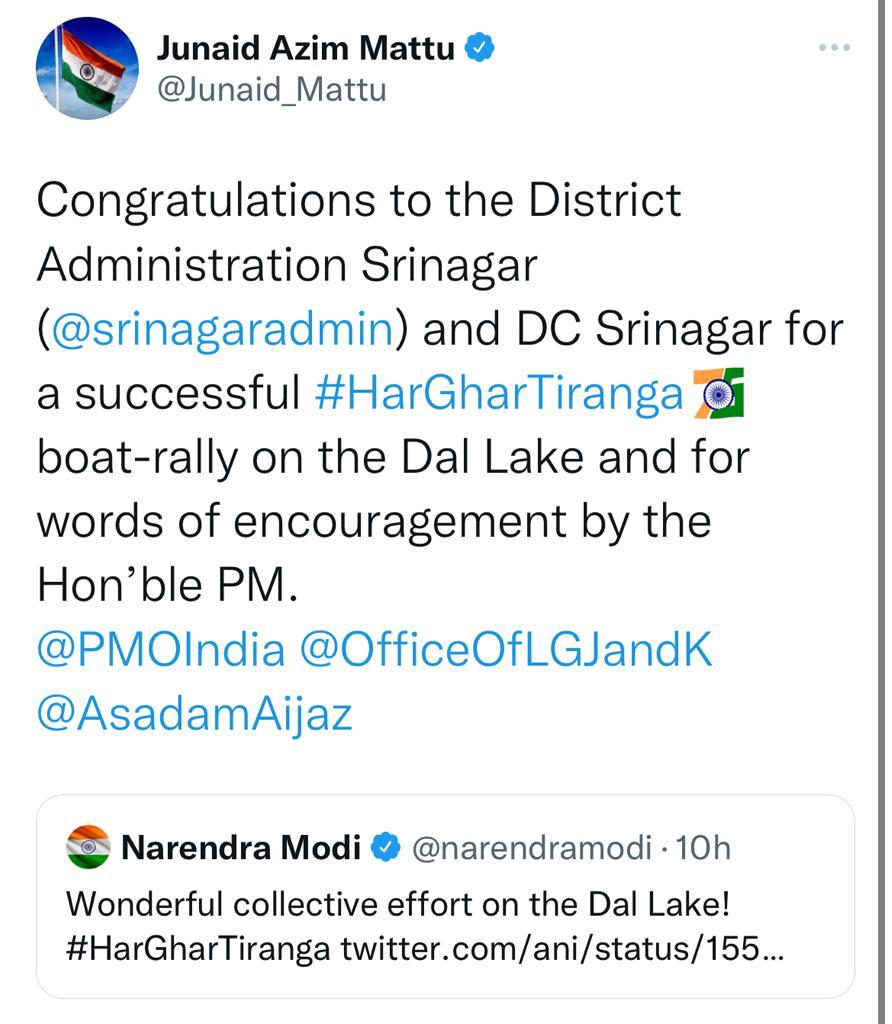Click the @narendramodi handle
The height and width of the screenshot is (1024, 892).
532,848
